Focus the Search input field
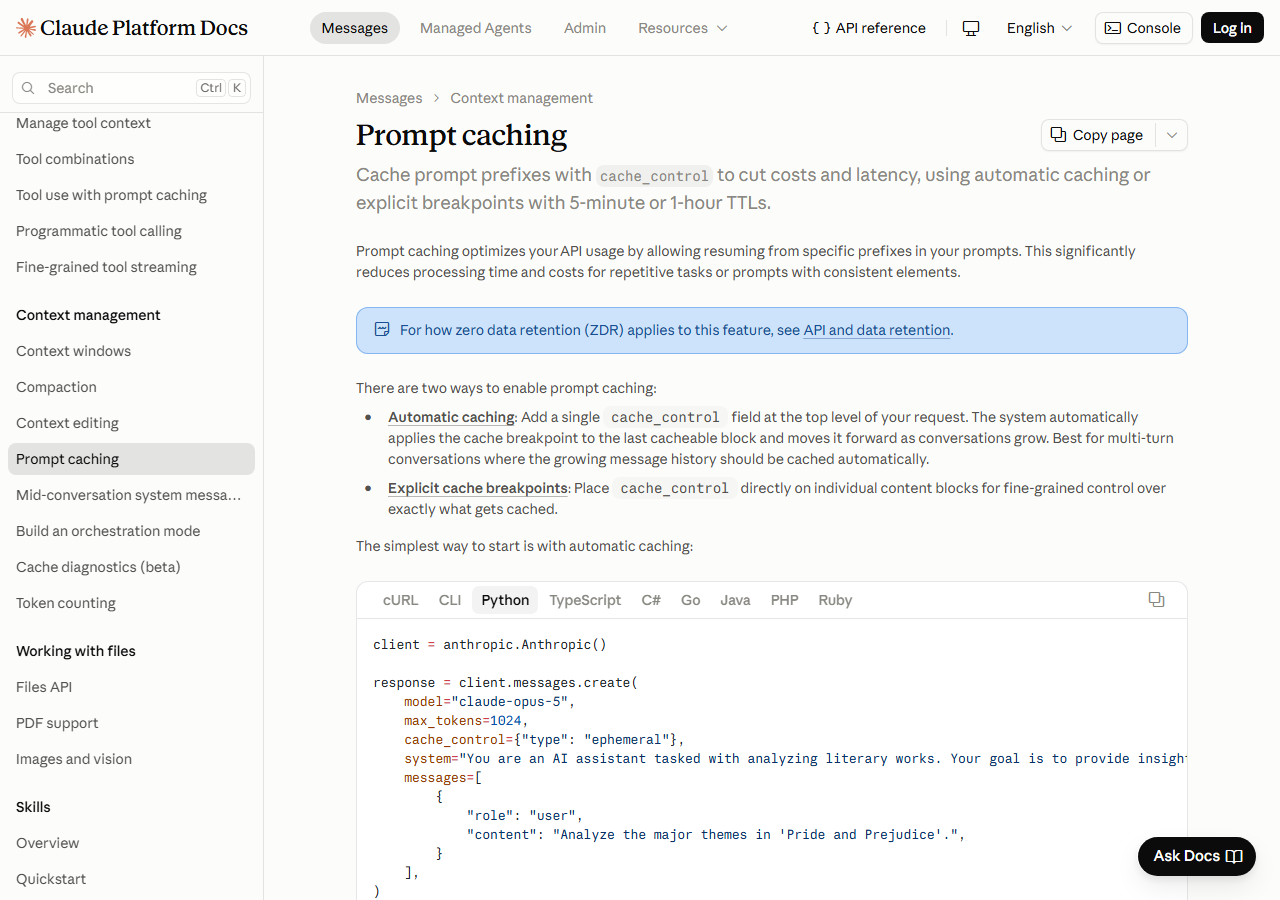 [131, 88]
